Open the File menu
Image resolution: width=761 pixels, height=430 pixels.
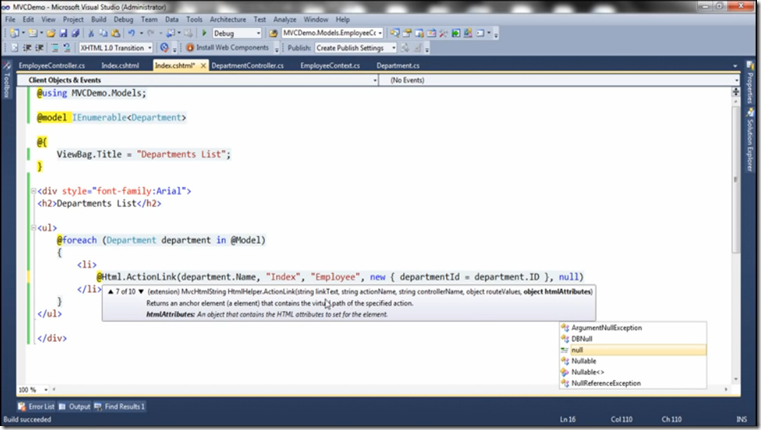[10, 19]
